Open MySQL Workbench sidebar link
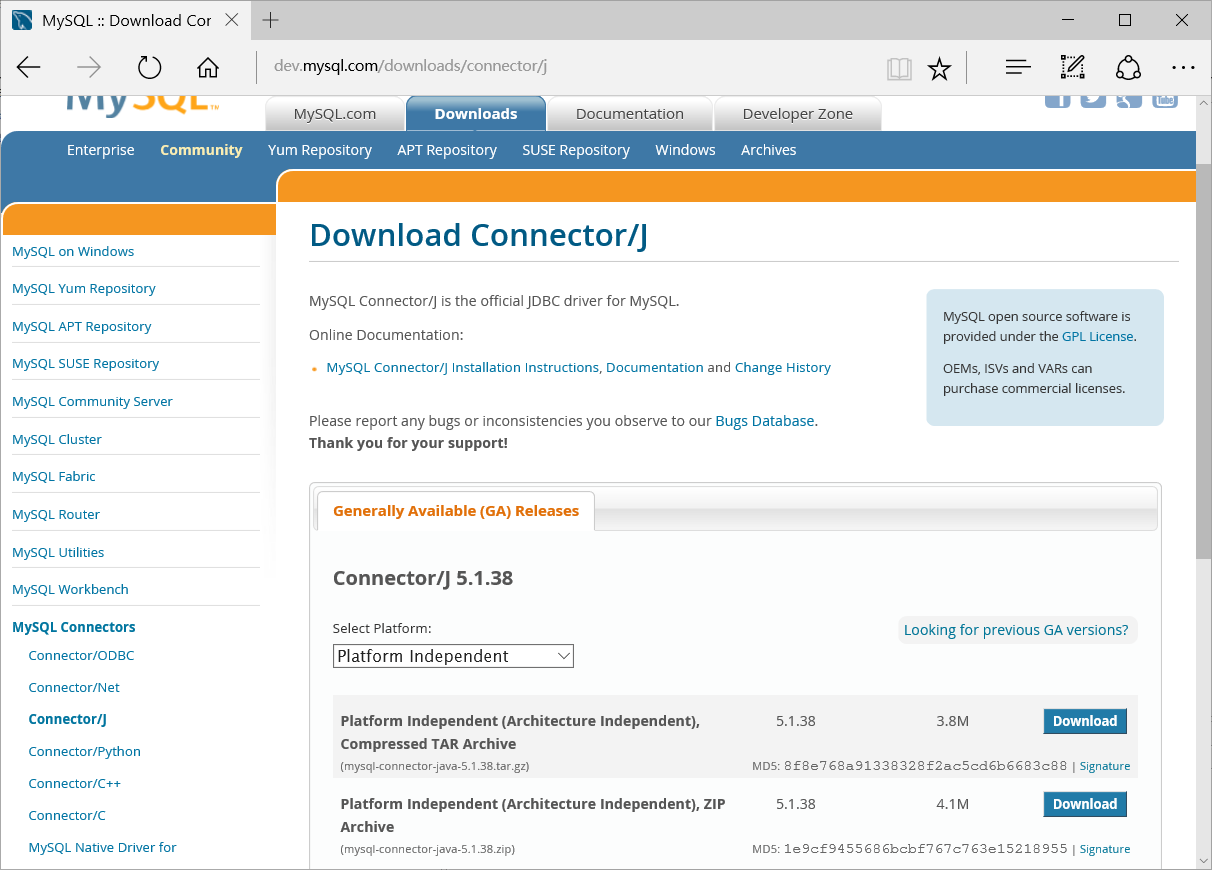This screenshot has height=870, width=1212. pos(70,589)
